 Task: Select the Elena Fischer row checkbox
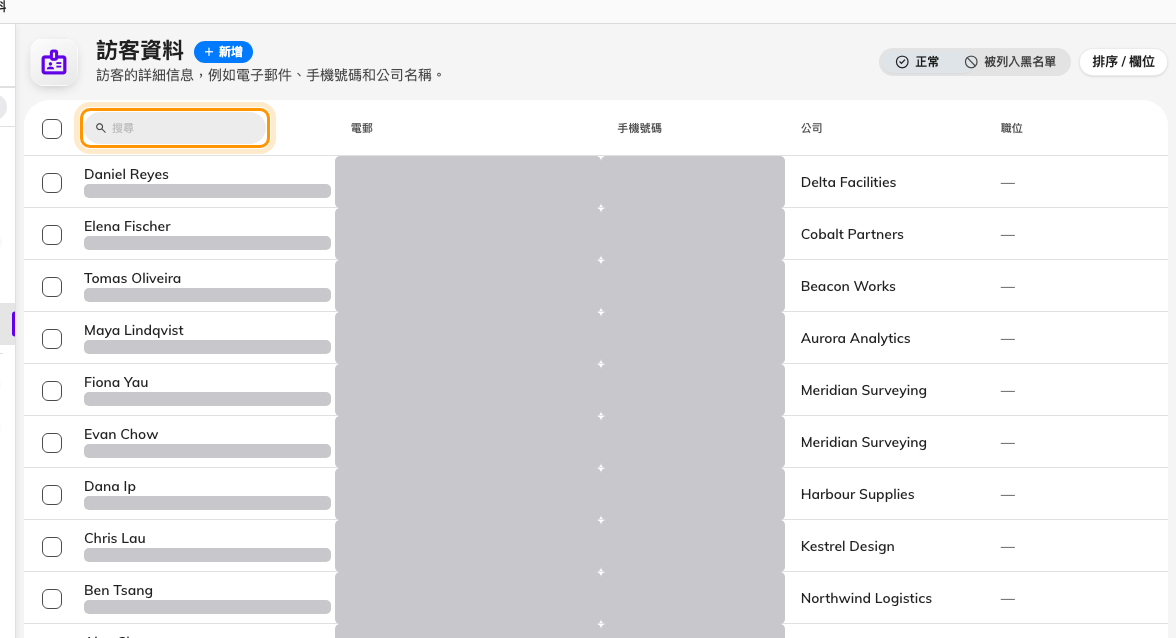(x=52, y=235)
